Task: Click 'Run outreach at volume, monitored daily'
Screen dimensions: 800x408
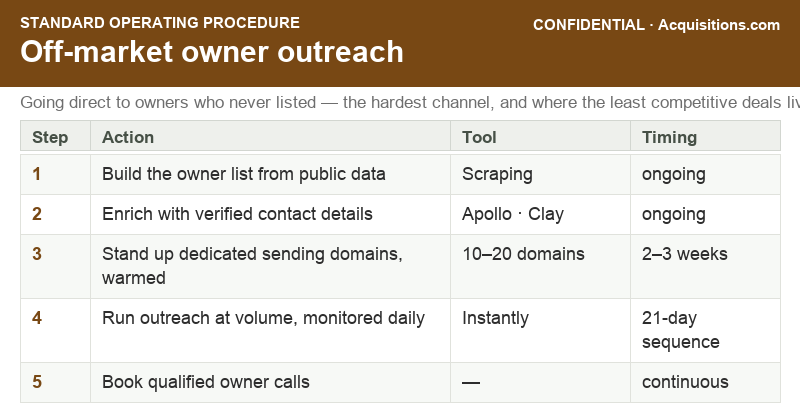Action: pyautogui.click(x=263, y=318)
